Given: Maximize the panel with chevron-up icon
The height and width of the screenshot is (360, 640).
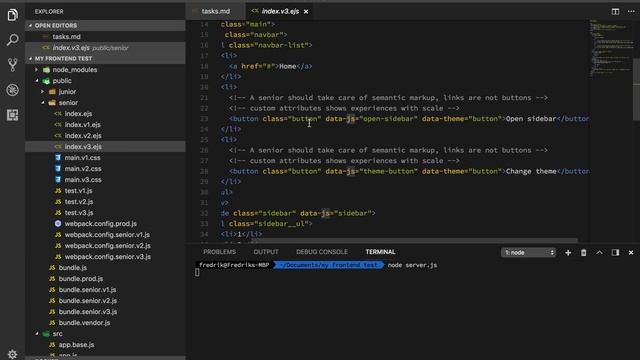Looking at the screenshot, I should click(x=599, y=253).
